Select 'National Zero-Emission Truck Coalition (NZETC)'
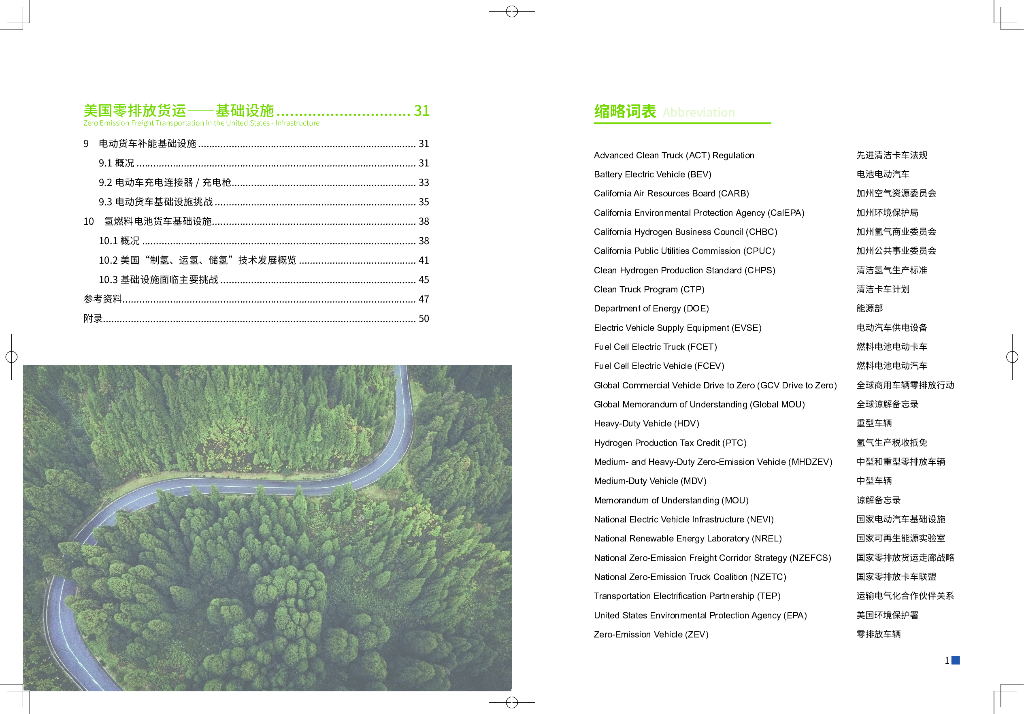This screenshot has width=1024, height=714. (690, 577)
